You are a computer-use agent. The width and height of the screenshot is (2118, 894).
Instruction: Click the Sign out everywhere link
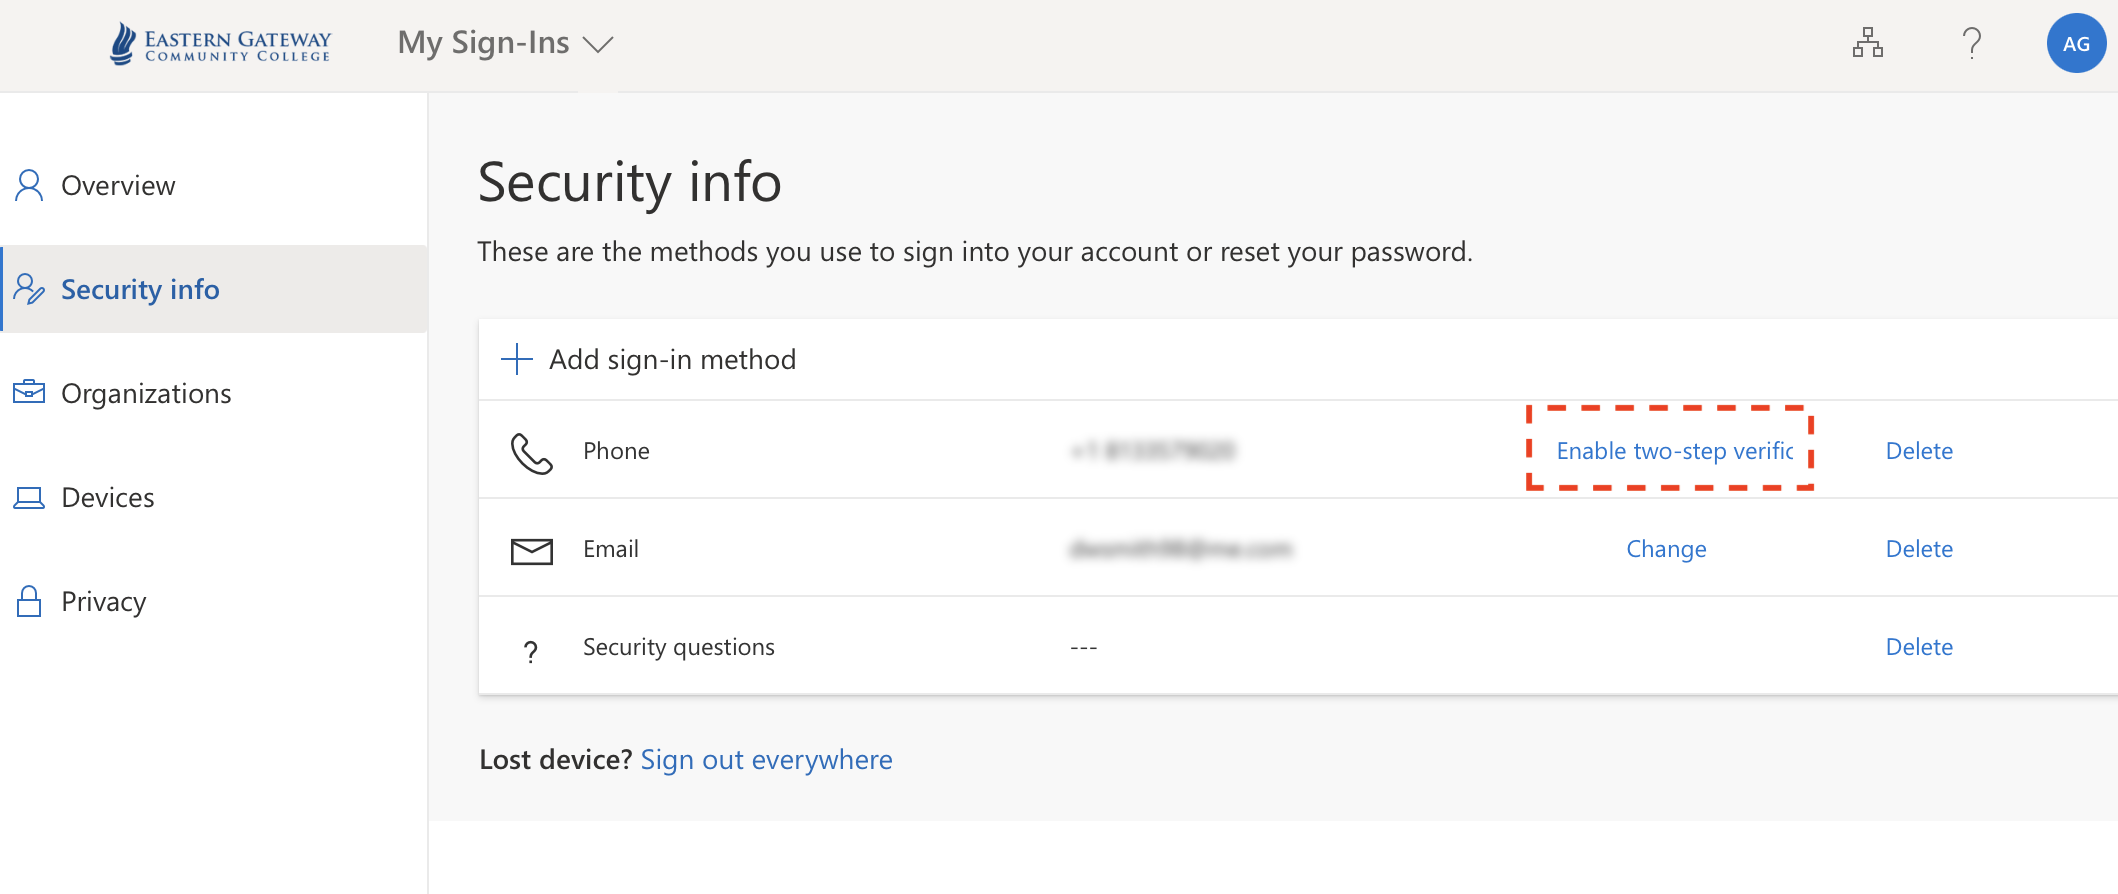[766, 760]
